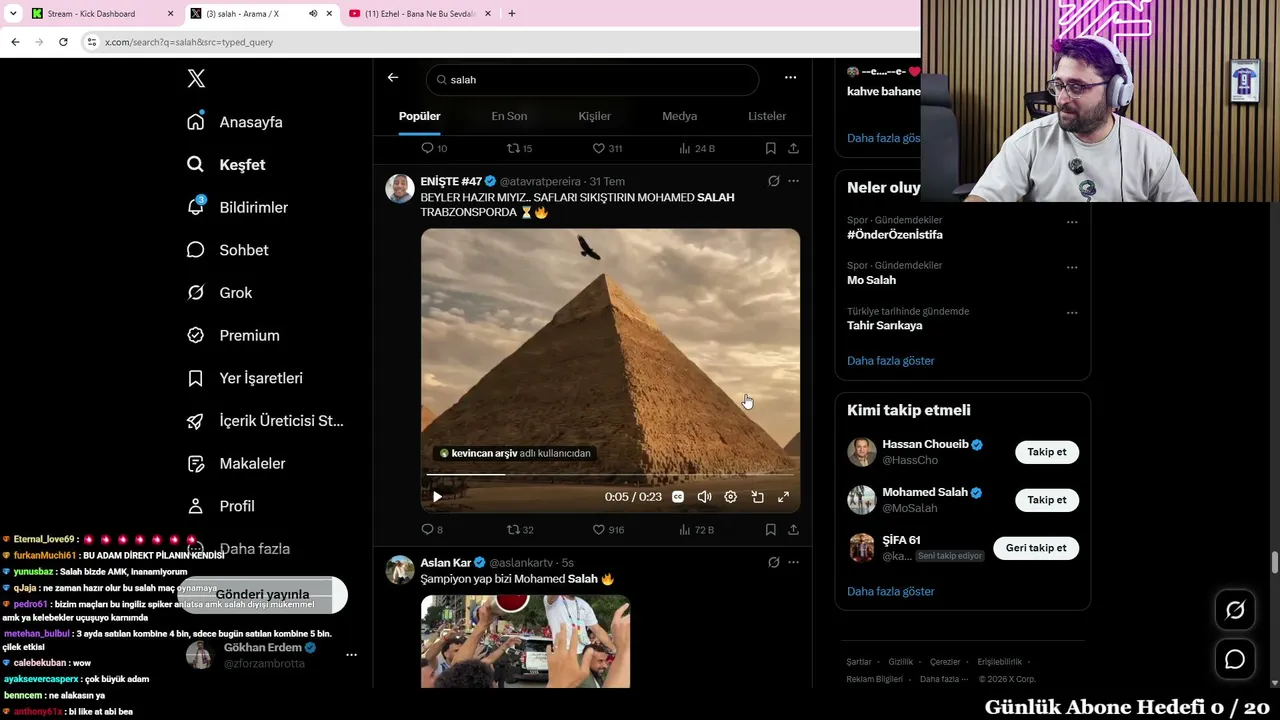The image size is (1280, 720).
Task: Reload the browser page
Action: click(x=63, y=42)
